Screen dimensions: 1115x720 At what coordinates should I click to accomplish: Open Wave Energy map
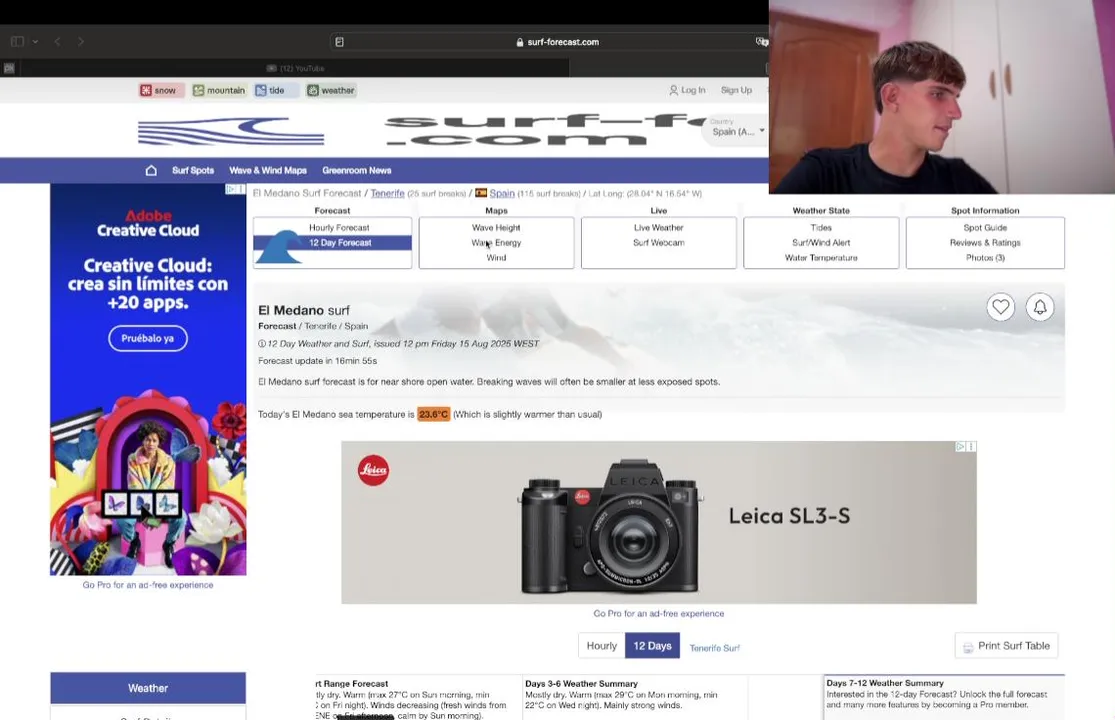click(496, 243)
